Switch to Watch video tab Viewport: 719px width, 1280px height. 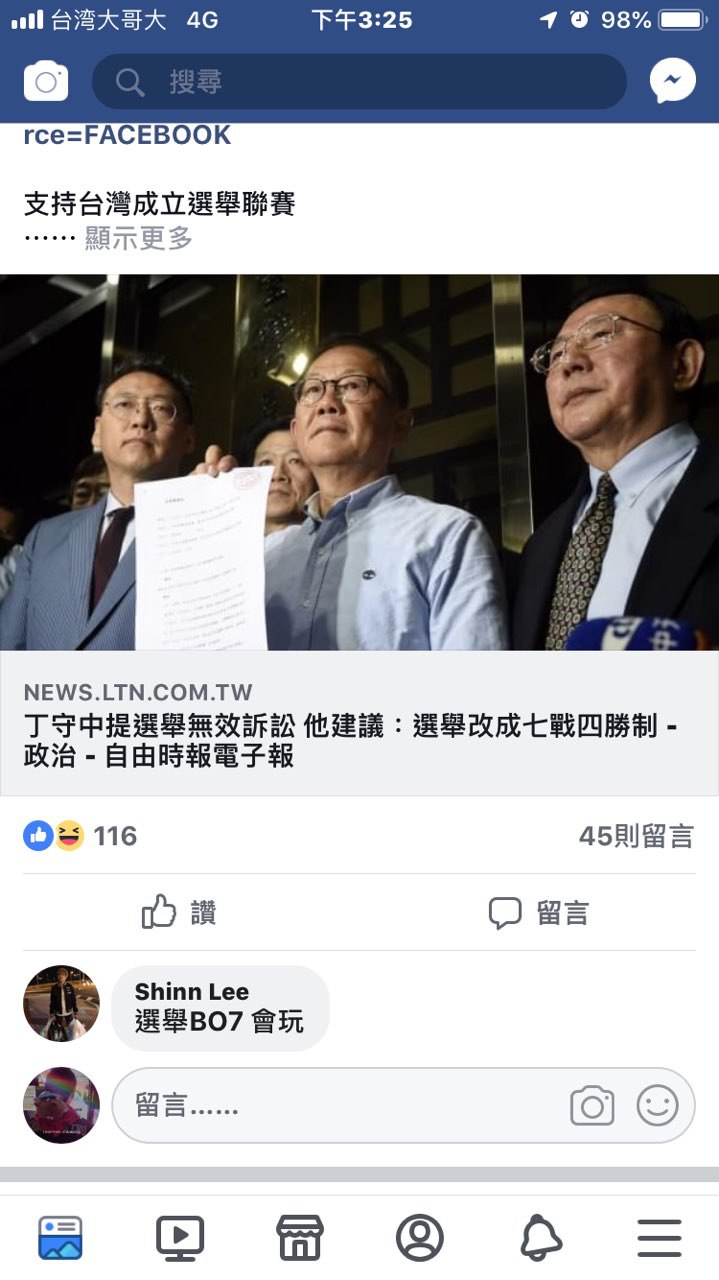(x=180, y=1237)
